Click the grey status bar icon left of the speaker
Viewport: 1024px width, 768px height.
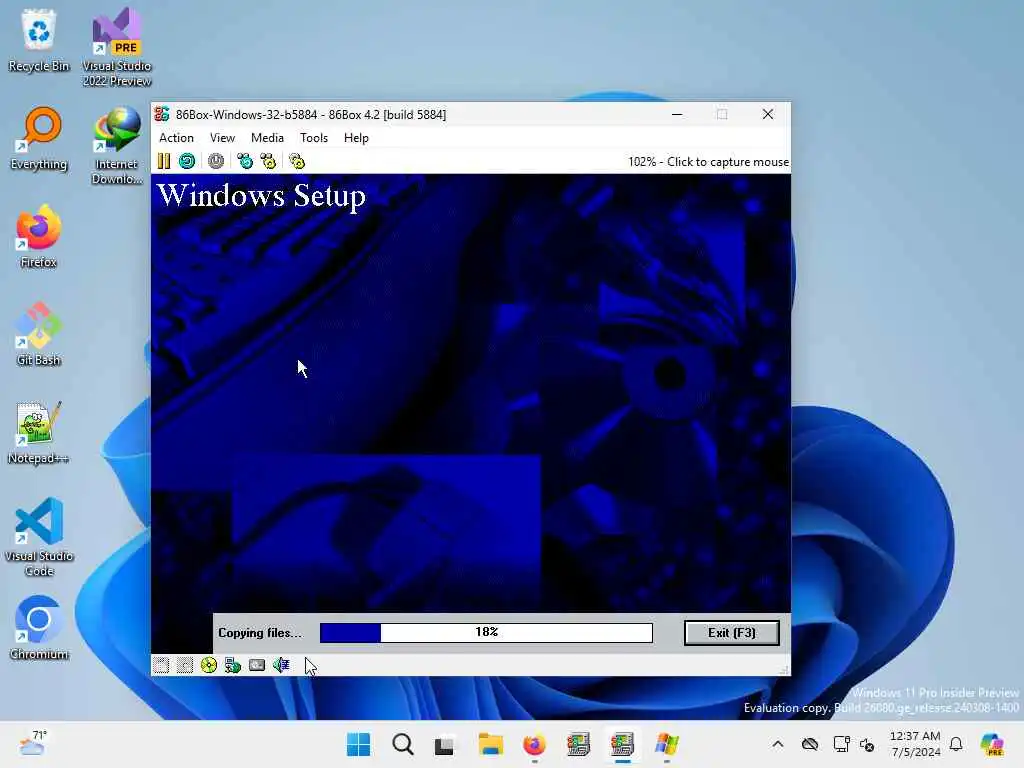point(257,665)
